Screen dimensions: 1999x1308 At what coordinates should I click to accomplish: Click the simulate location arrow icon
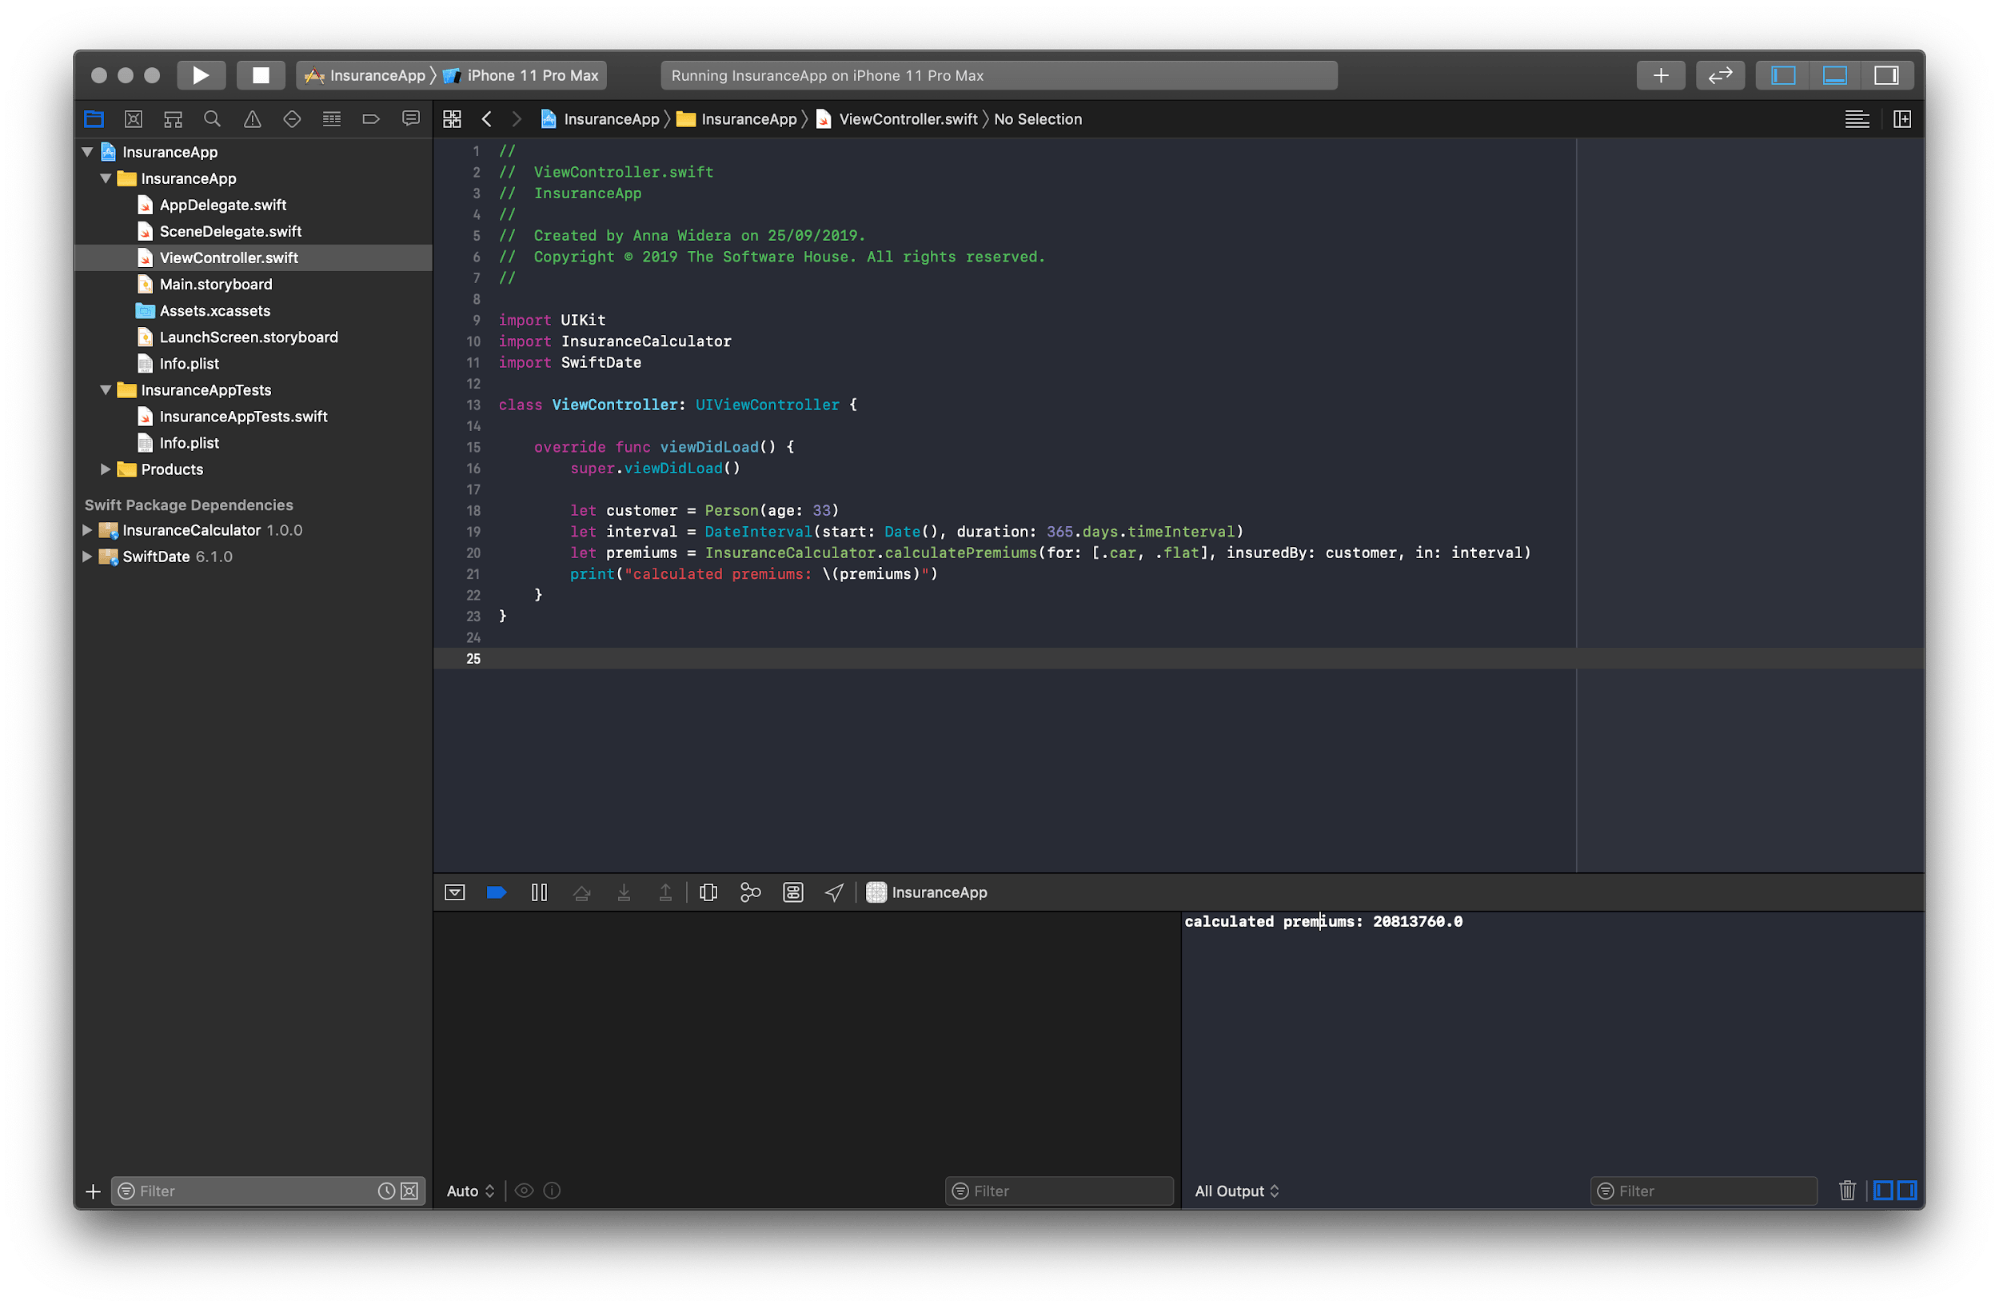click(834, 892)
